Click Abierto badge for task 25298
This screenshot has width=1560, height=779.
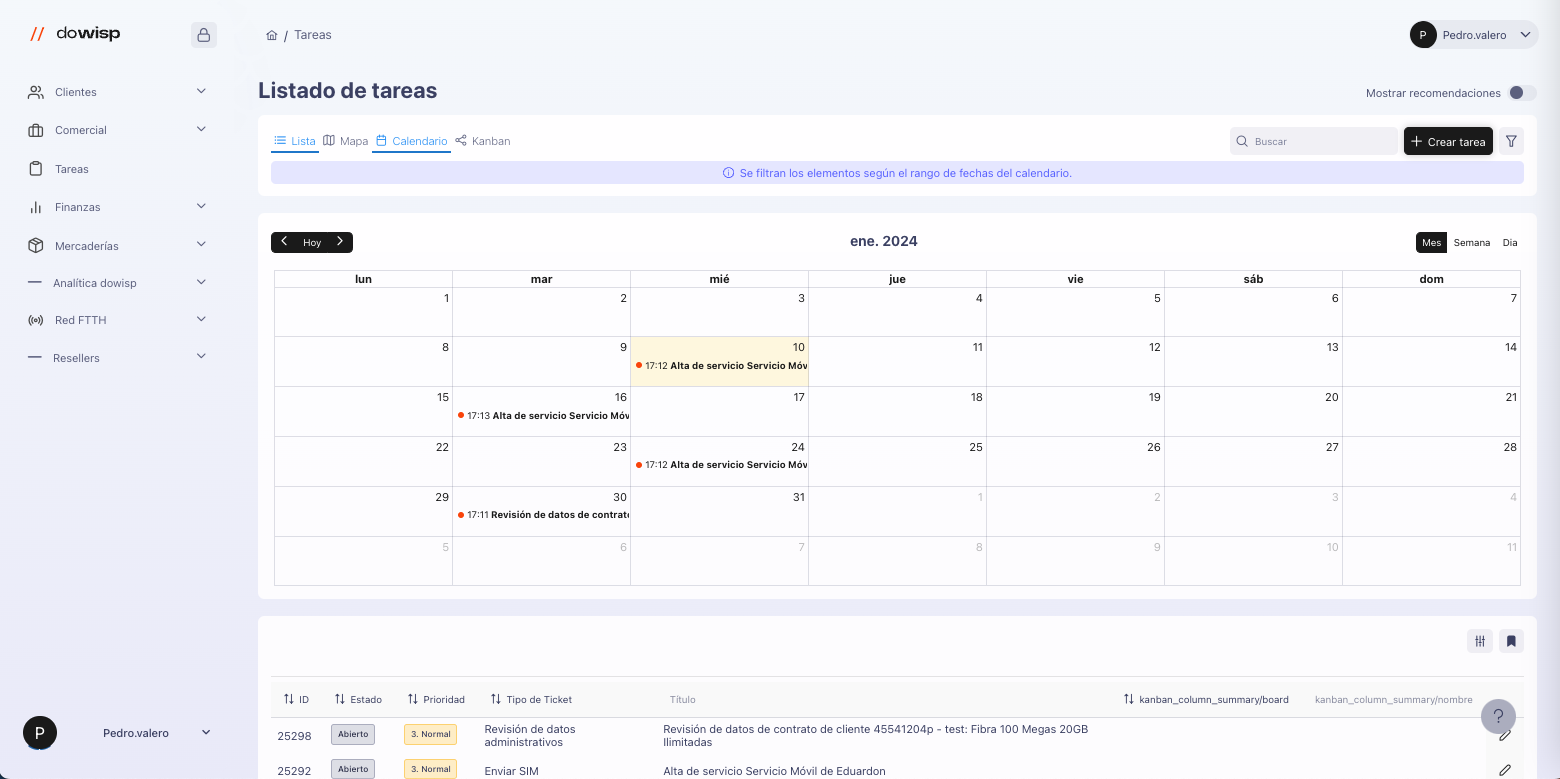pyautogui.click(x=353, y=734)
